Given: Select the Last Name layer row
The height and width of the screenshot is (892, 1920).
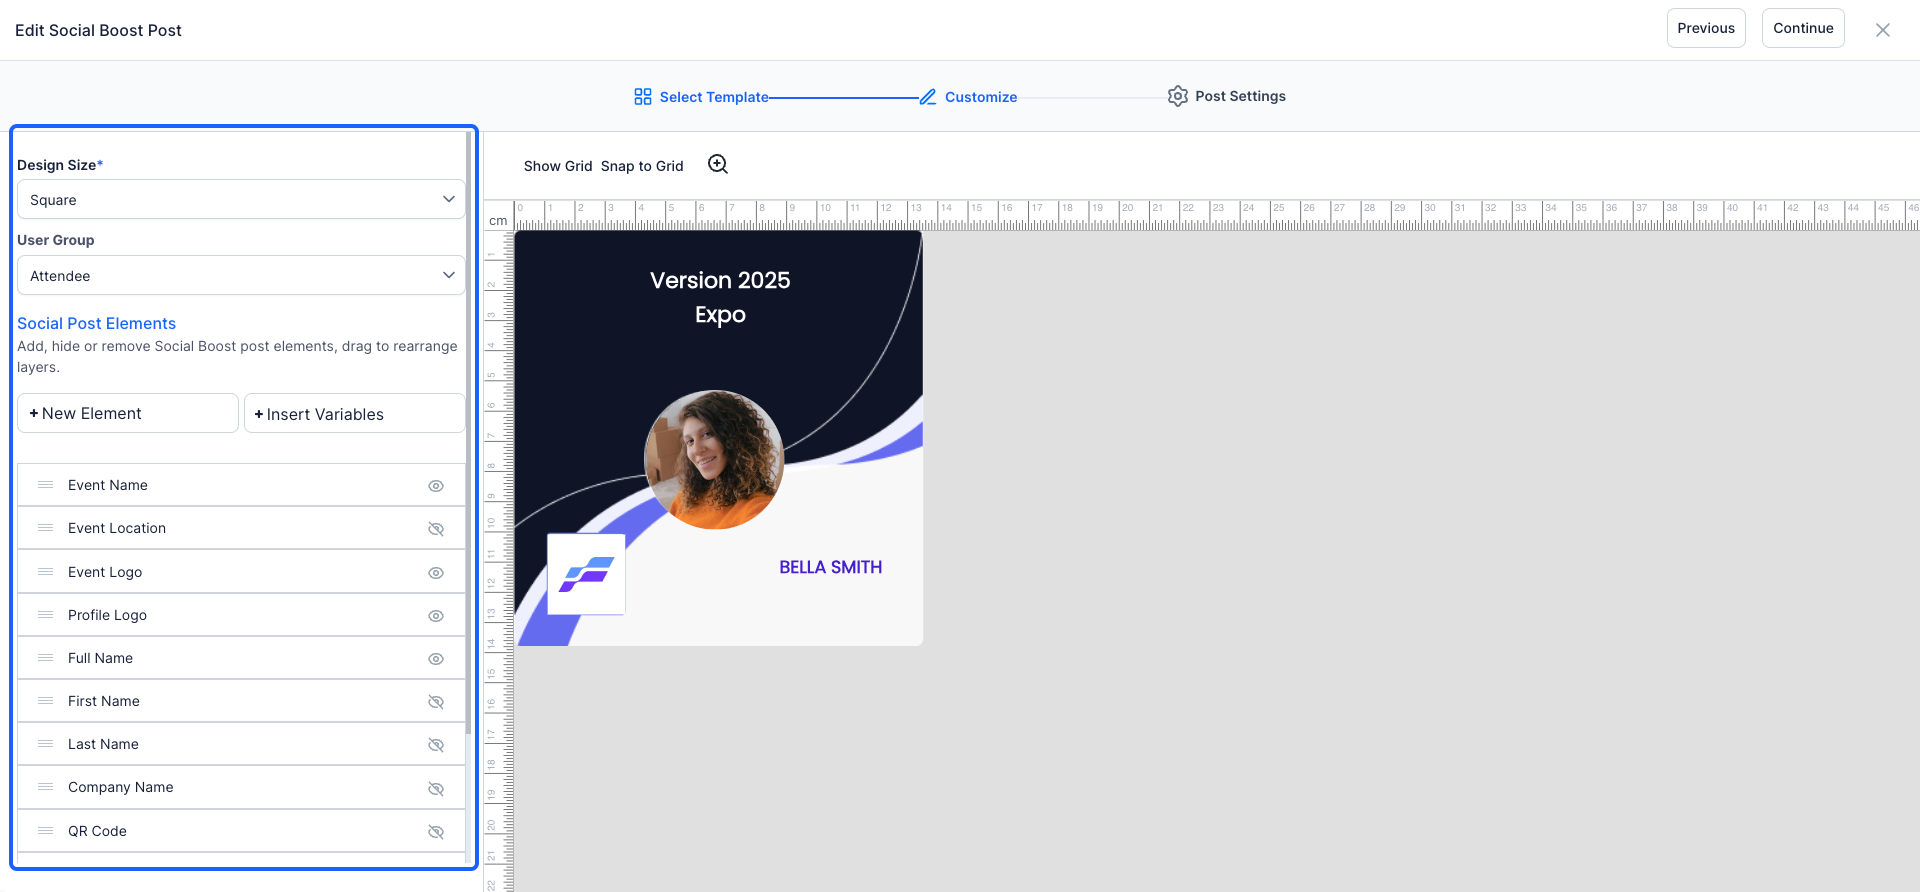Looking at the screenshot, I should (241, 744).
